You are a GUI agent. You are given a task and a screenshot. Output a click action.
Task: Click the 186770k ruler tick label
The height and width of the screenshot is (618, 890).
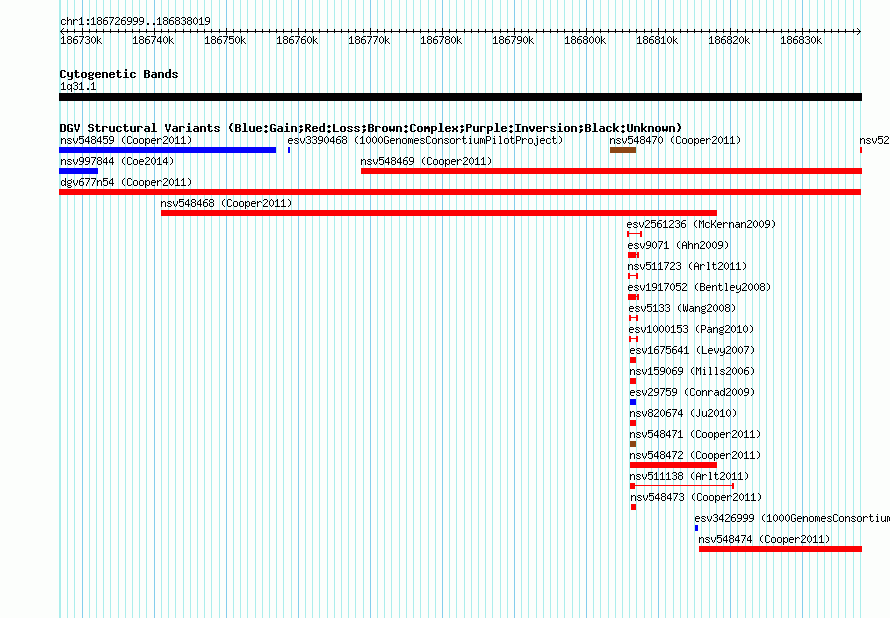click(369, 40)
